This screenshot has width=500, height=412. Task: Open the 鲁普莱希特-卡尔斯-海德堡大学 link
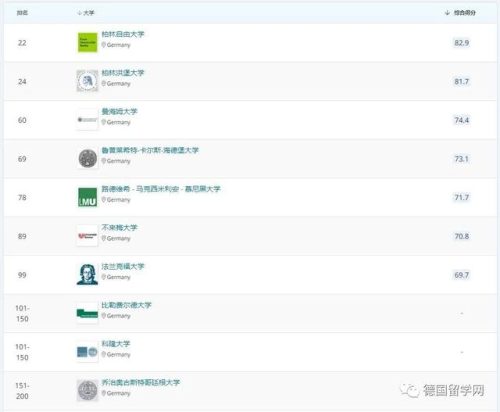150,150
